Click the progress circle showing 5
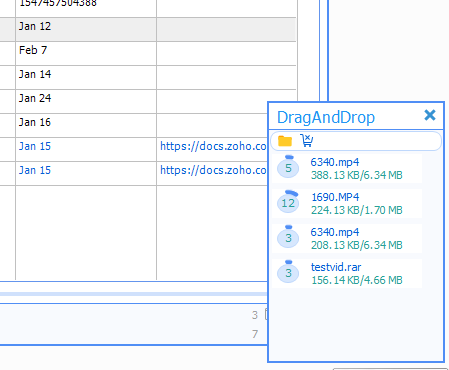The image size is (449, 370). (x=288, y=167)
